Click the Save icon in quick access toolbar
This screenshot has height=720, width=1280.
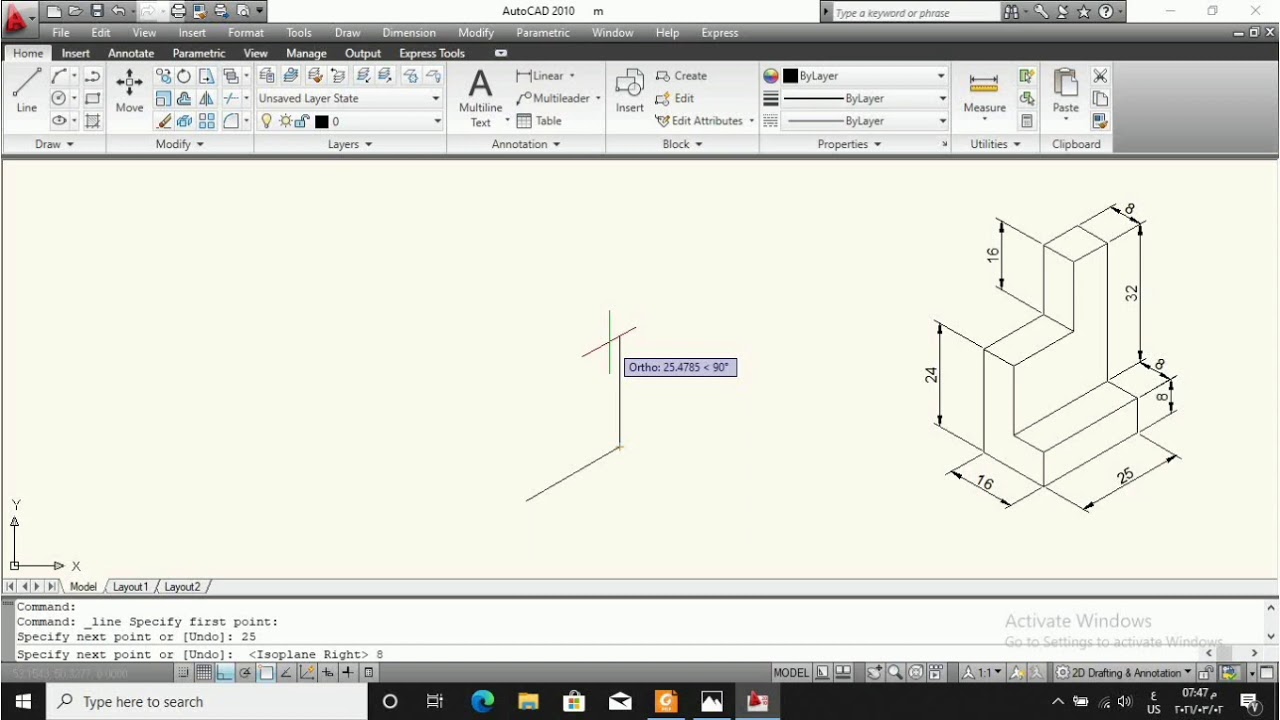click(x=97, y=11)
